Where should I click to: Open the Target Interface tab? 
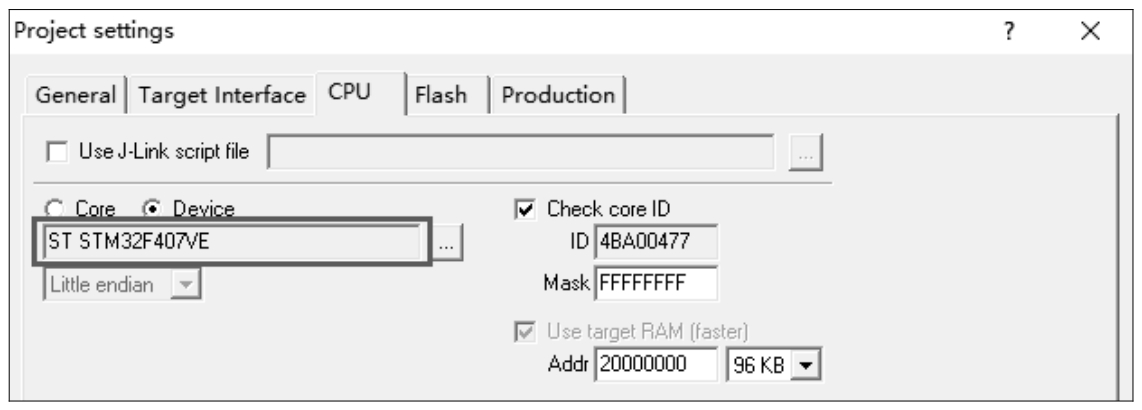pyautogui.click(x=222, y=96)
